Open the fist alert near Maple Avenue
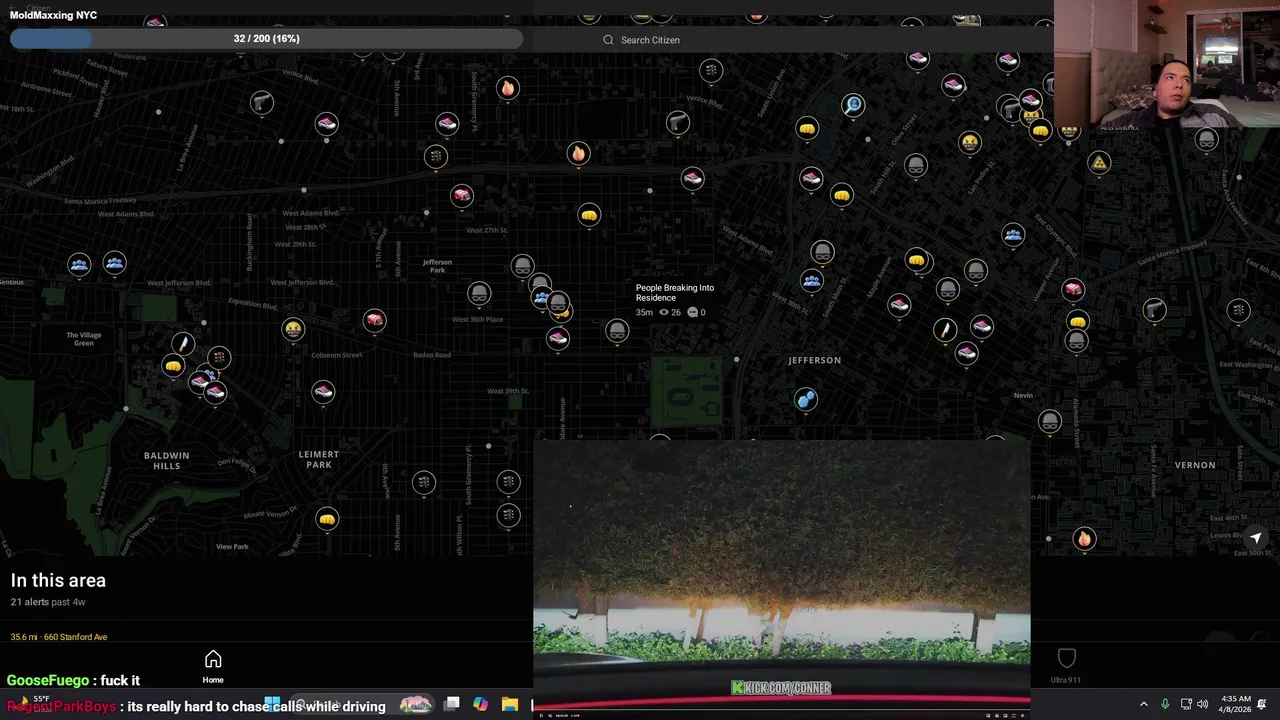This screenshot has height=720, width=1280. pos(917,261)
